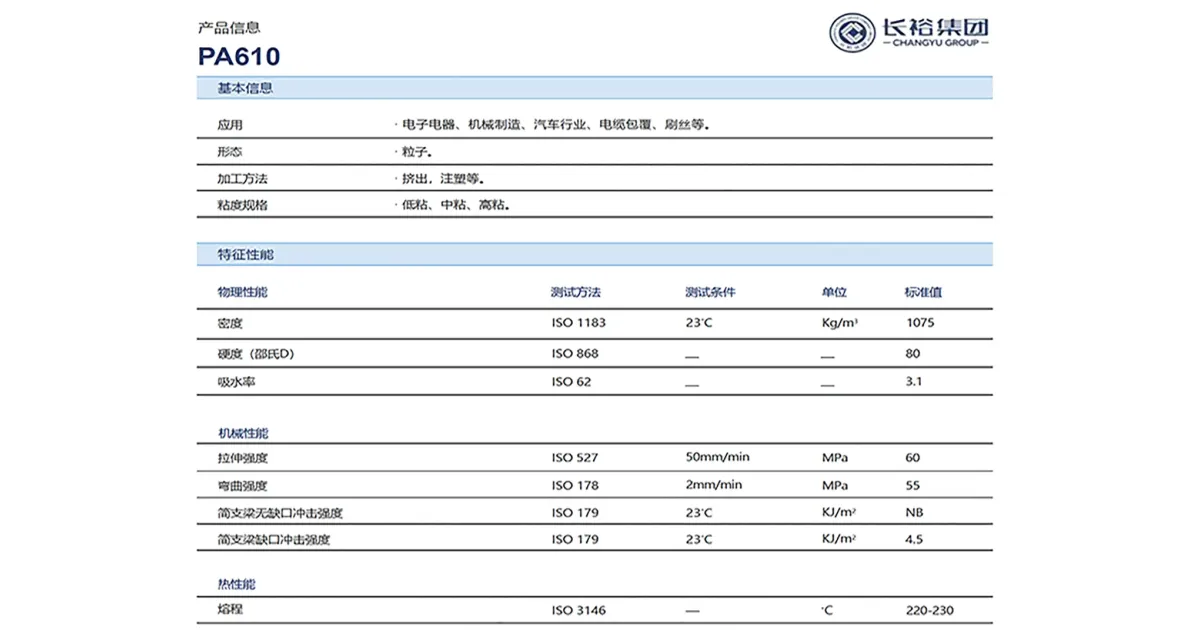Screen dimensions: 1200x630
Task: Click the 50mm/min test condition
Action: [x=717, y=457]
